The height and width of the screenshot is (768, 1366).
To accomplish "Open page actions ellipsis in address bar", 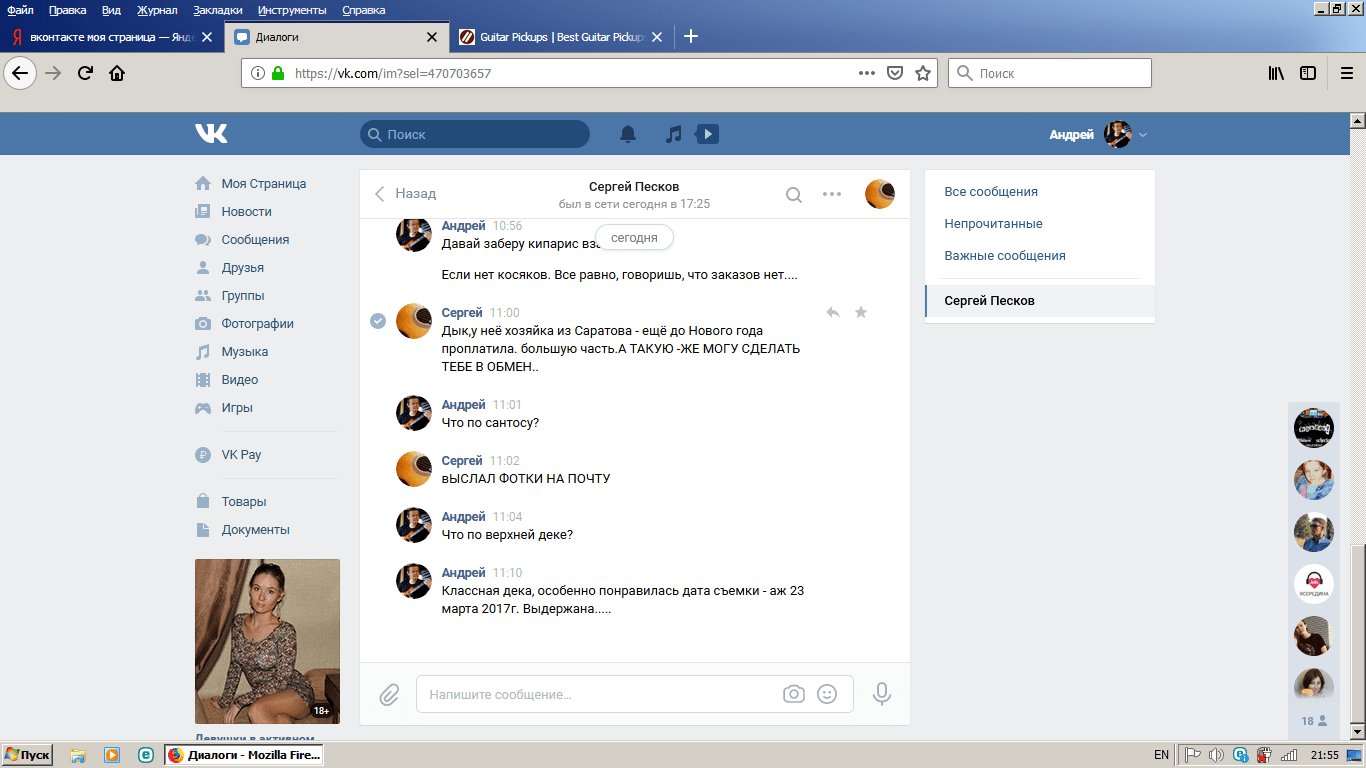I will click(867, 73).
